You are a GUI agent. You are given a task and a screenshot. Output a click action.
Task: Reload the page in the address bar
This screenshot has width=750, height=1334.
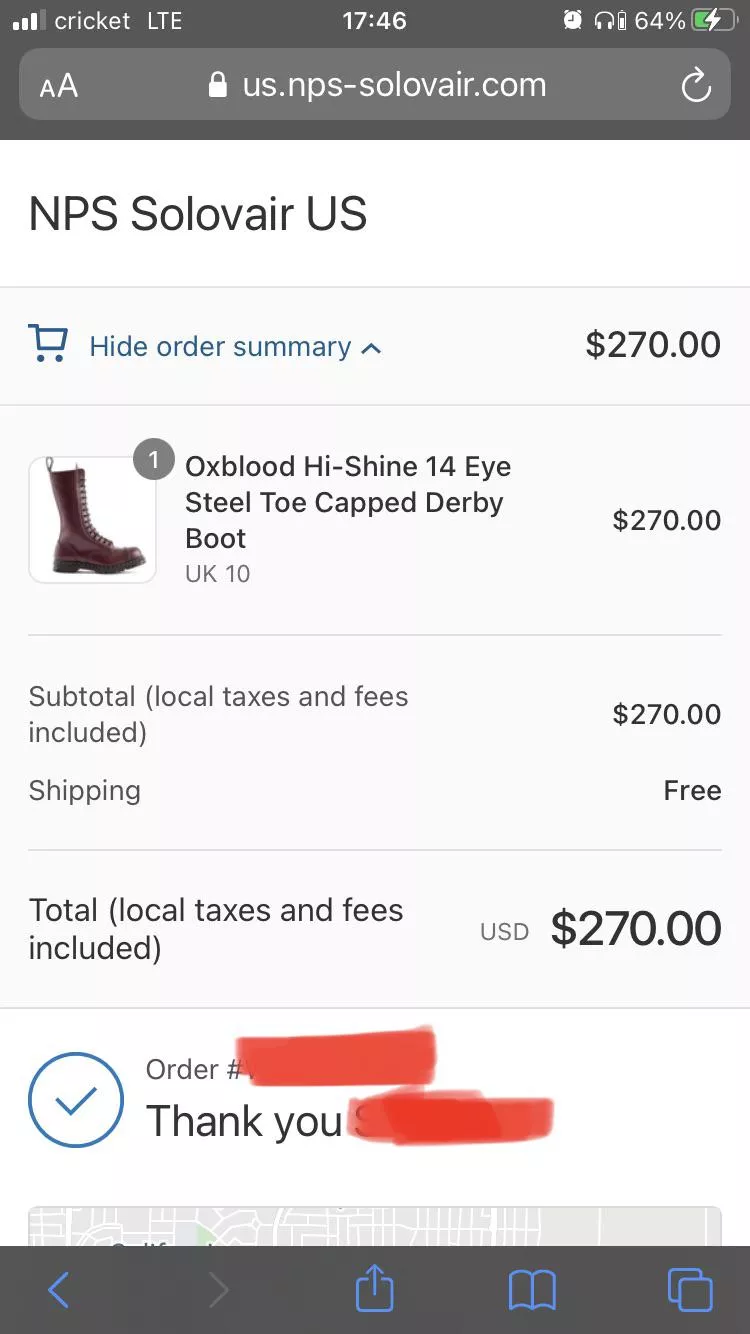[696, 86]
